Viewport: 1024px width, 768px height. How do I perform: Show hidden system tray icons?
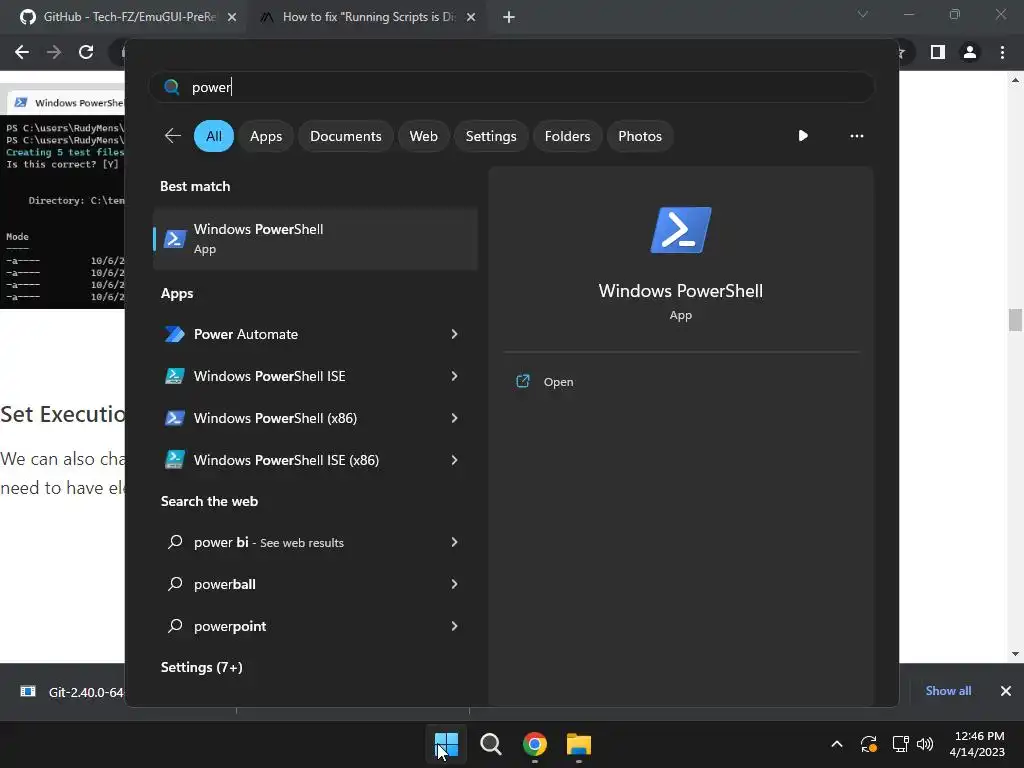[x=837, y=744]
